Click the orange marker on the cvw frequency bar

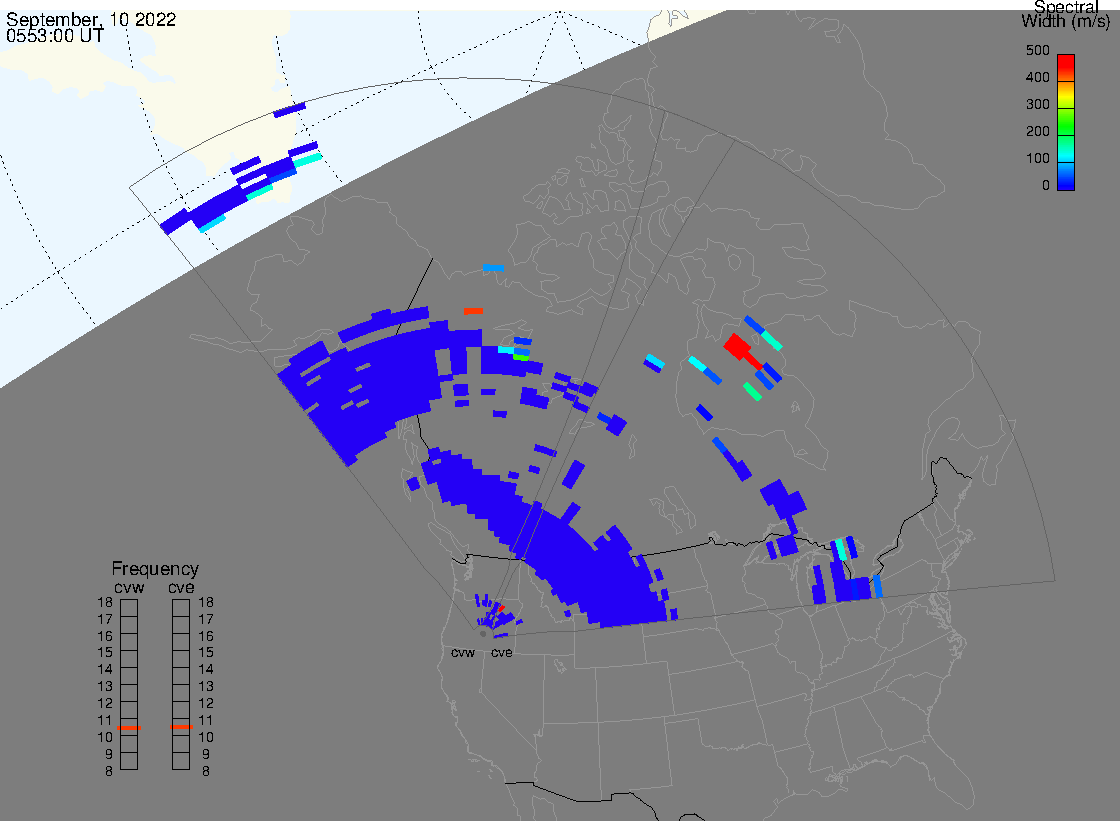(x=129, y=727)
